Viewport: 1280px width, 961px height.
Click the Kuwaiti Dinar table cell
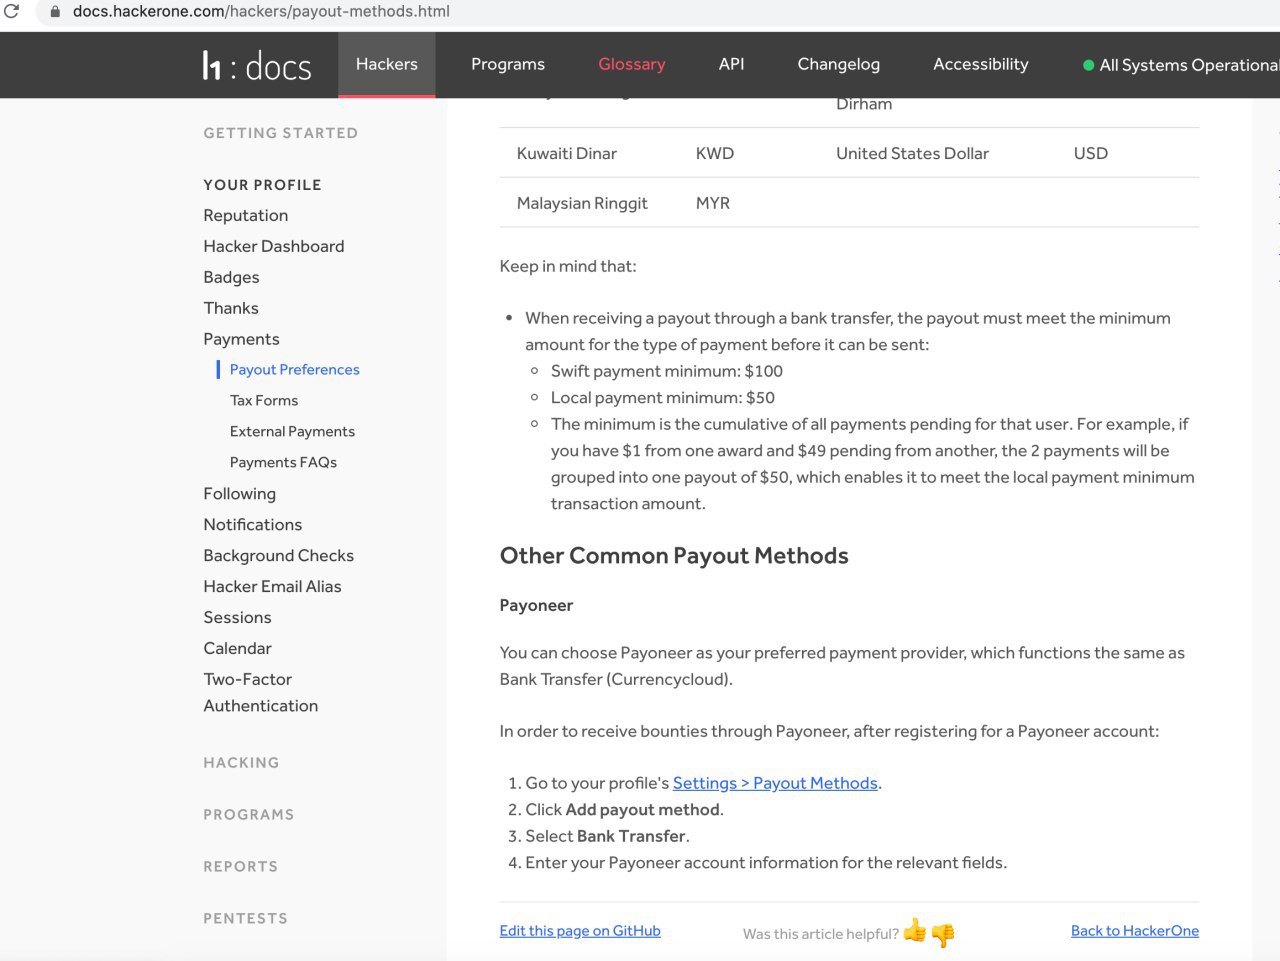click(x=567, y=153)
